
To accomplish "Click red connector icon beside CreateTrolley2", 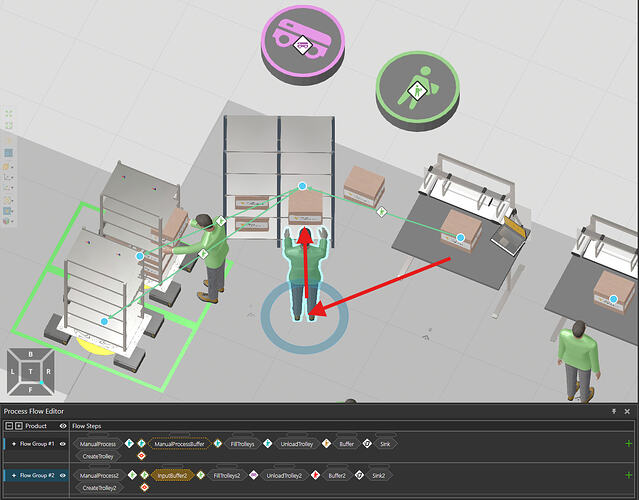I will (x=144, y=487).
